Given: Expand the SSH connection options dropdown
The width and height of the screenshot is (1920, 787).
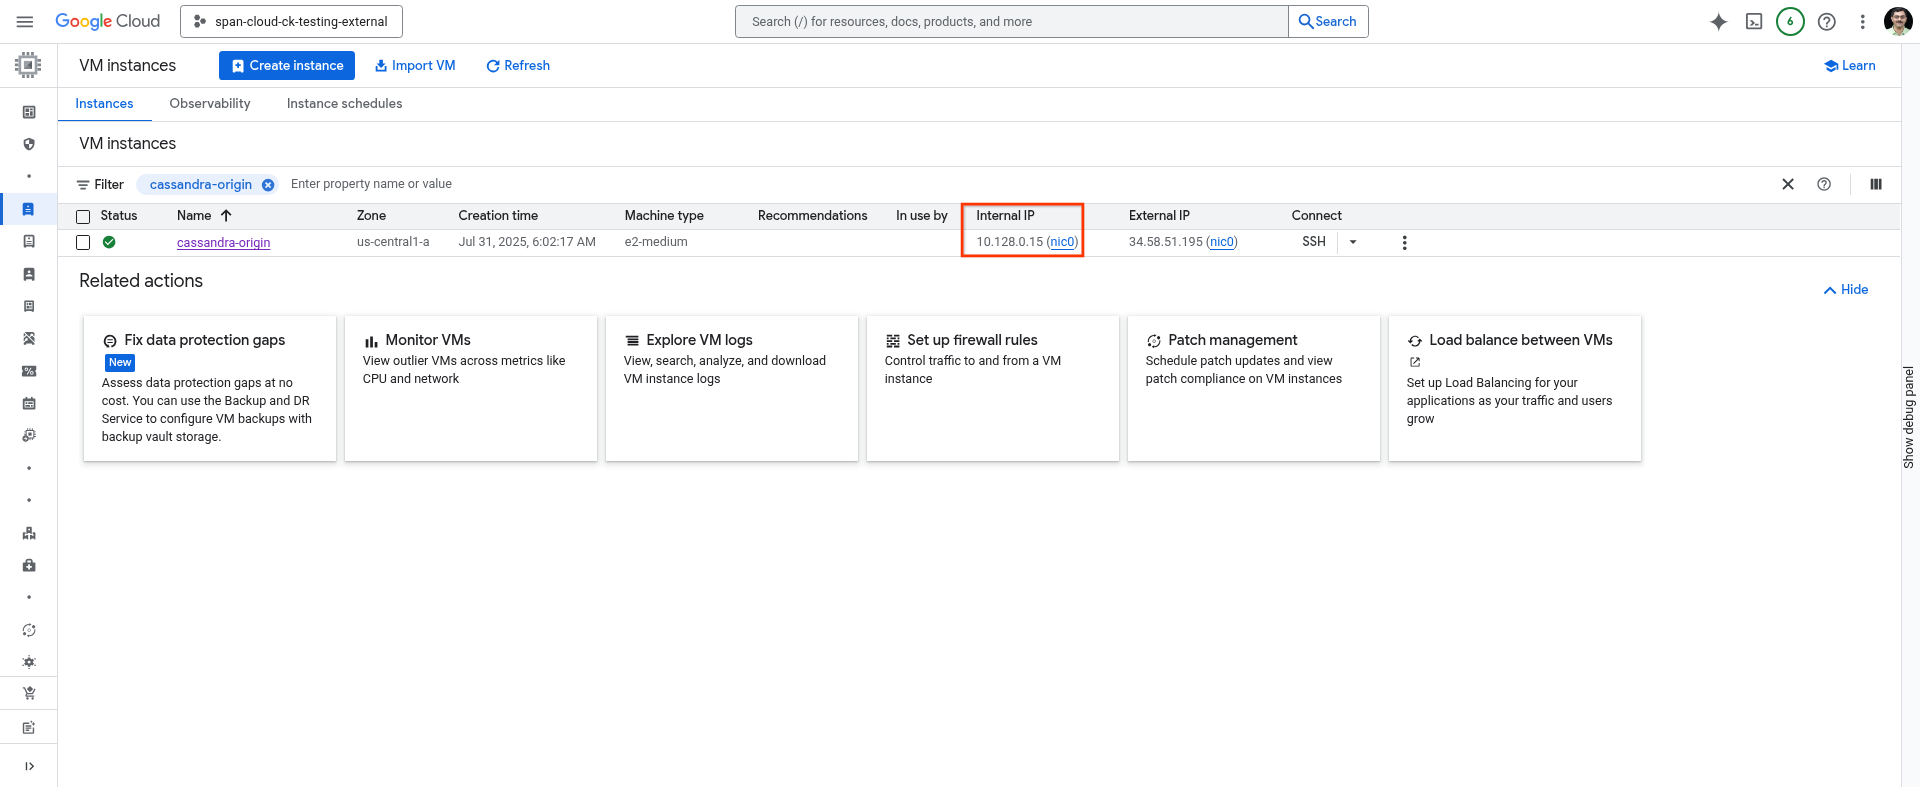Looking at the screenshot, I should click(x=1353, y=242).
